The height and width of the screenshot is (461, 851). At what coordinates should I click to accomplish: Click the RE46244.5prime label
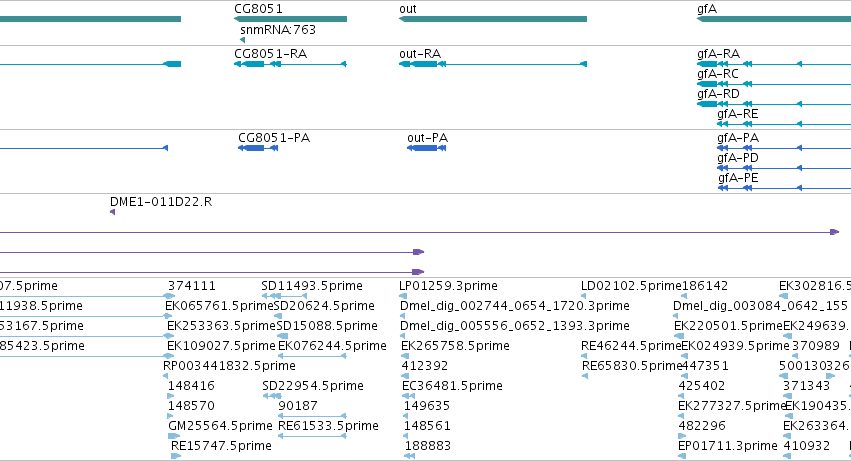pos(631,346)
